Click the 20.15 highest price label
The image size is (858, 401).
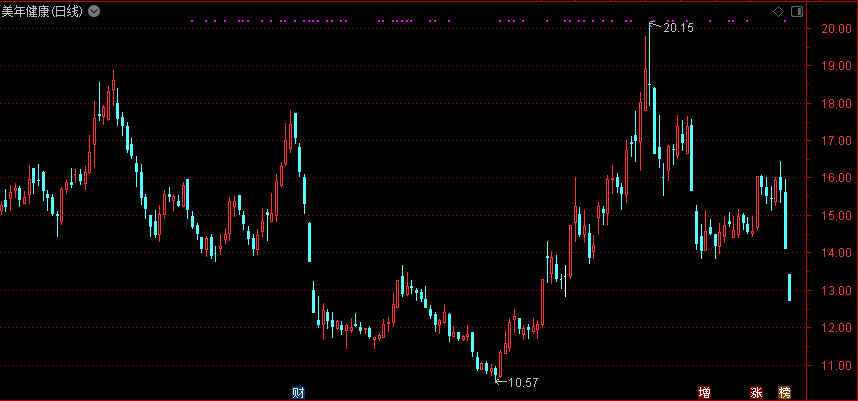coord(677,28)
